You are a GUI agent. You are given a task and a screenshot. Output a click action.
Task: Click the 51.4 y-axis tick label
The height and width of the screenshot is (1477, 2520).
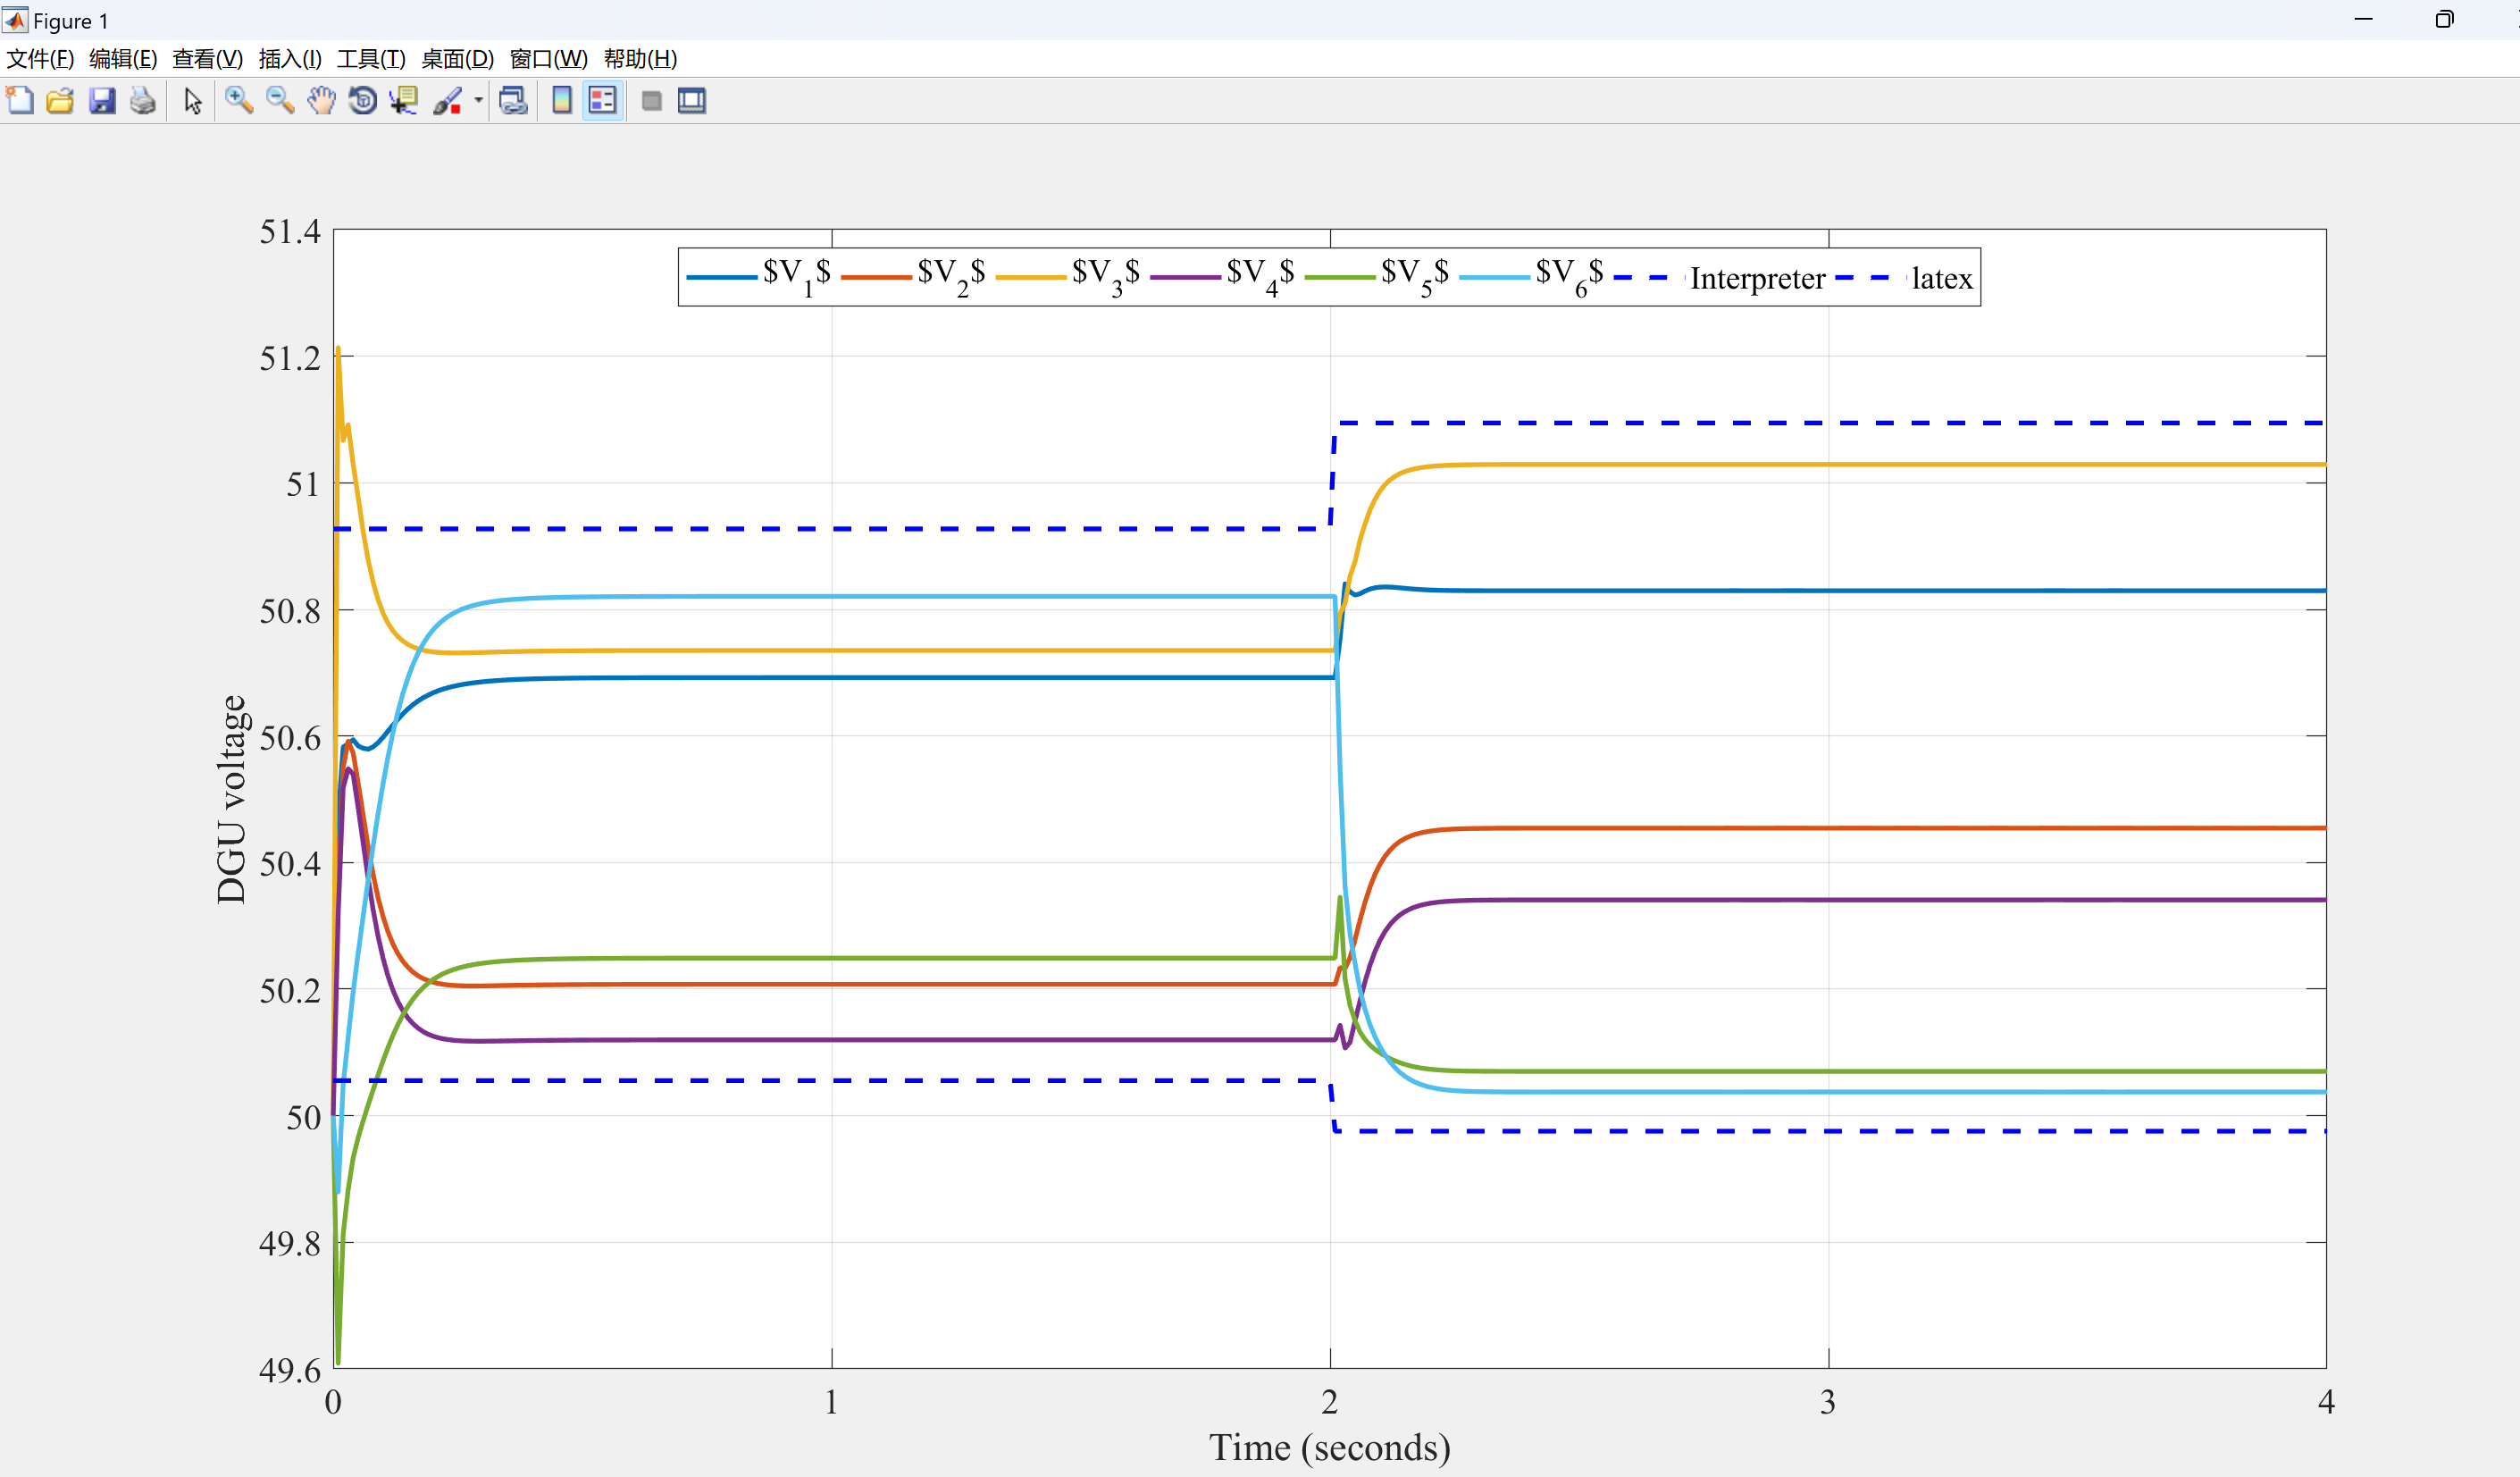pyautogui.click(x=290, y=232)
